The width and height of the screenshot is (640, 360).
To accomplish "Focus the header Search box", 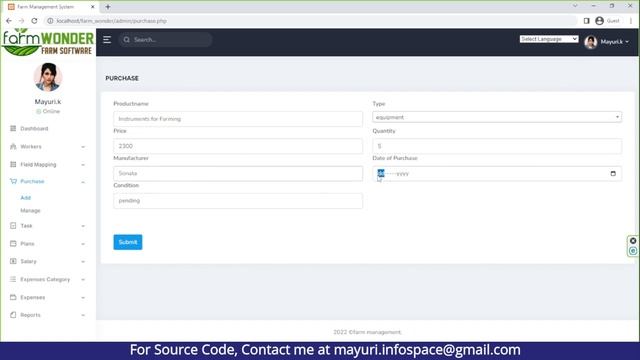I will 165,40.
